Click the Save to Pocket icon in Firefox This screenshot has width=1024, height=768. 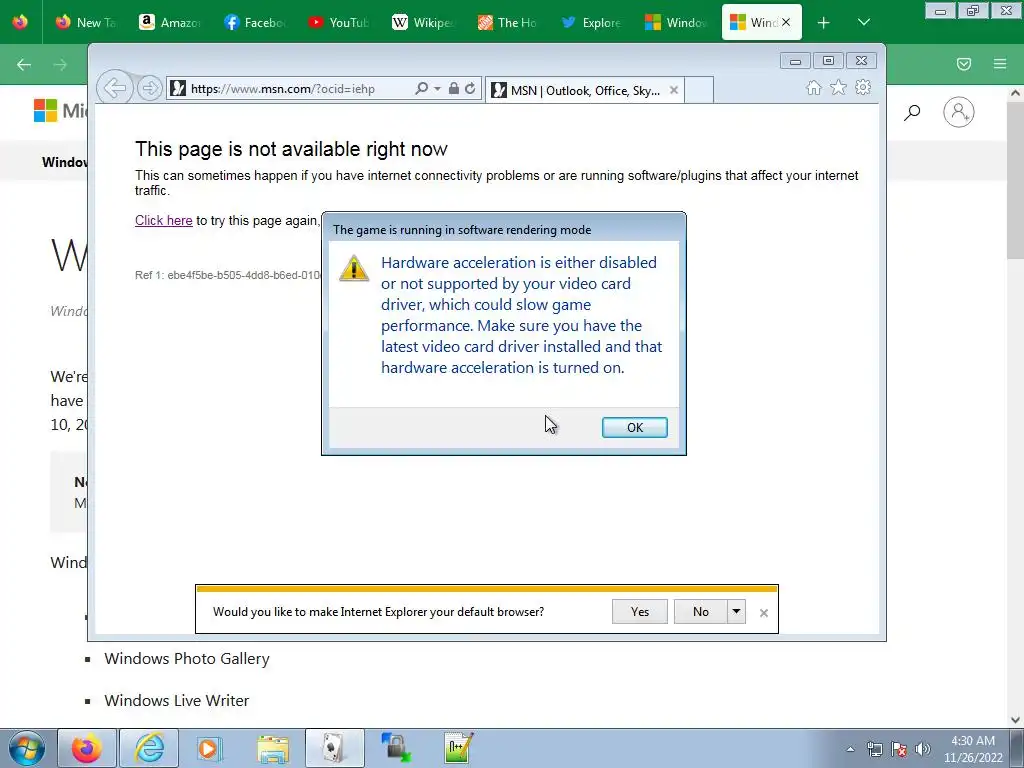pyautogui.click(x=964, y=64)
